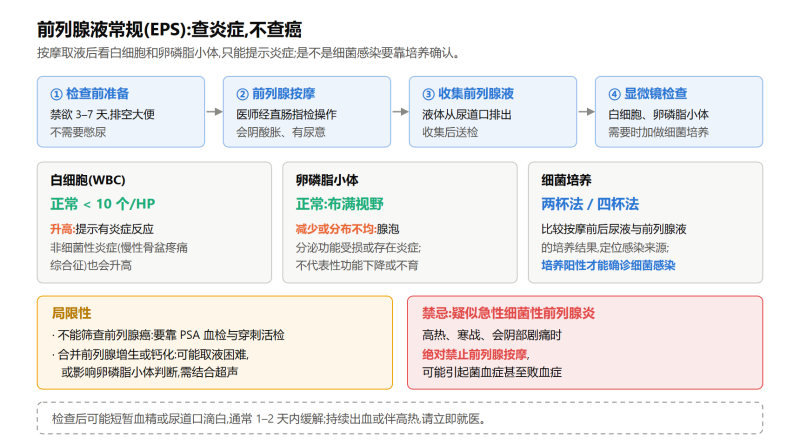Click text 白细胞、卵磷脂小体 in step 4
The height and width of the screenshot is (445, 800).
click(x=658, y=114)
